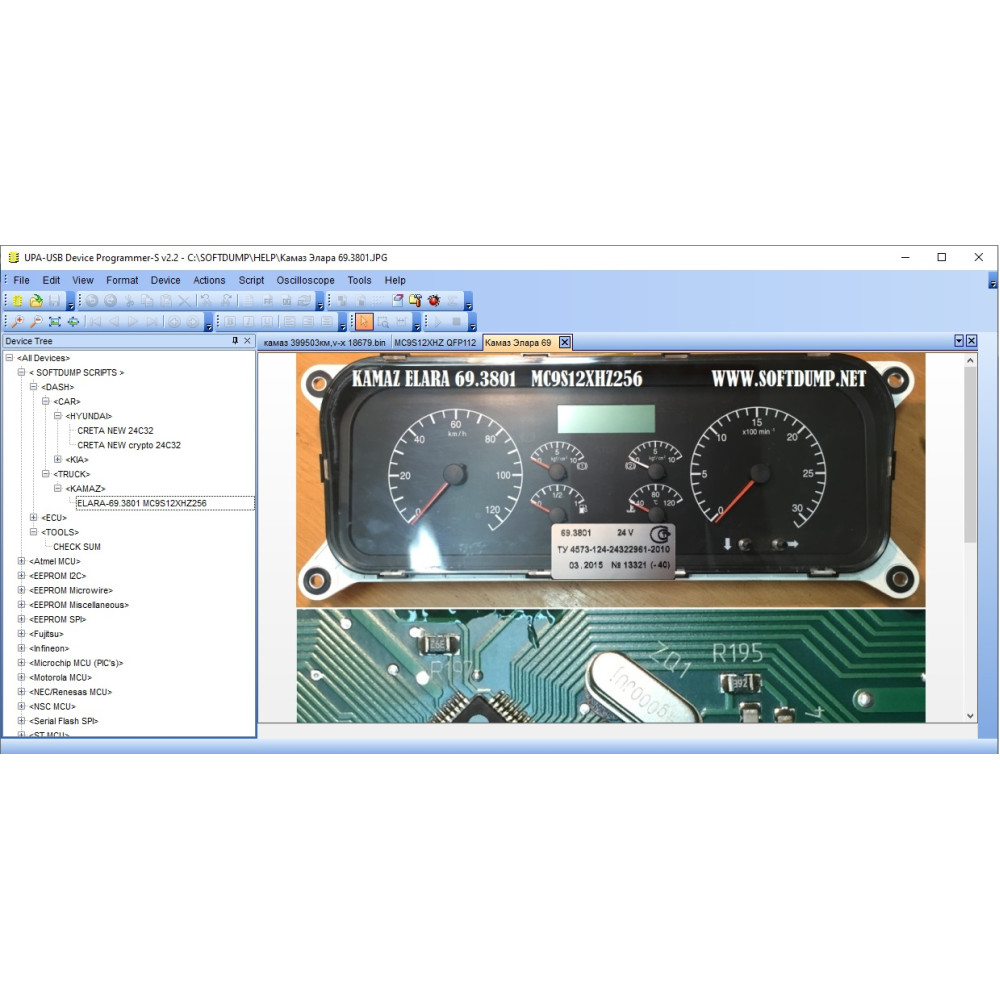
Task: Select the Microchip MCU (PIC's) group
Action: click(76, 663)
